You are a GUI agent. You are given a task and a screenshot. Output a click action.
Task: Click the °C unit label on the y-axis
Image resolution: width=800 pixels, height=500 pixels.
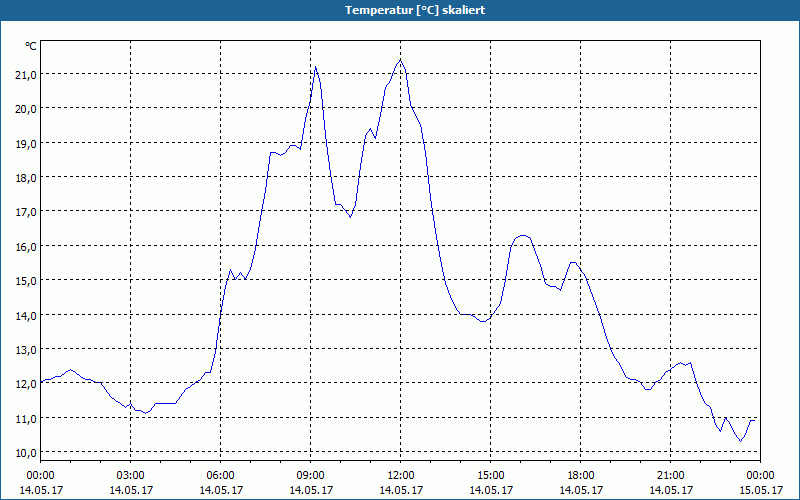(x=31, y=46)
